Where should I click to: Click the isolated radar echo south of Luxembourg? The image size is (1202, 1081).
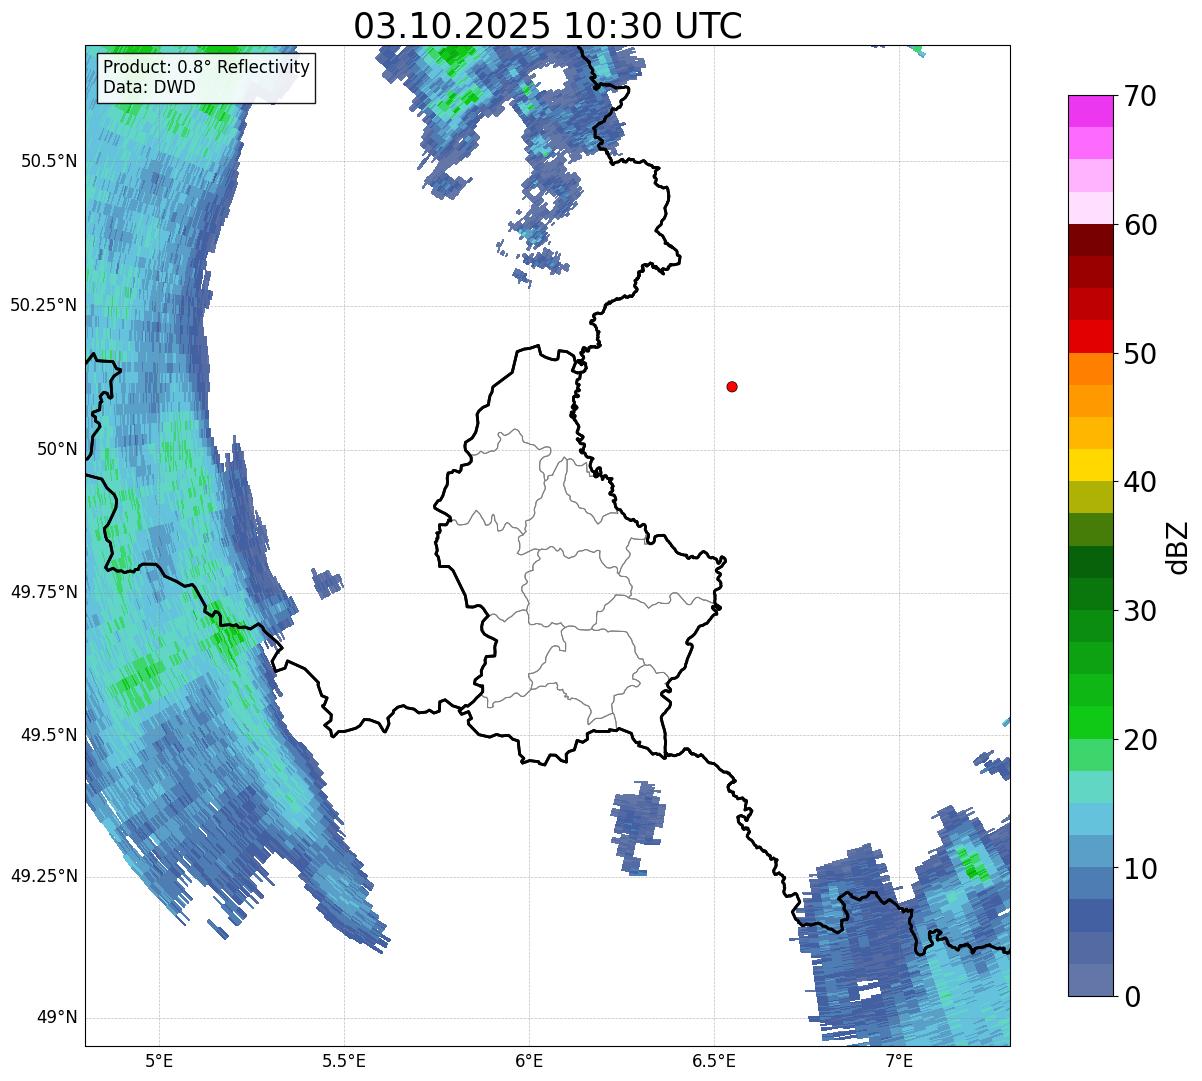pyautogui.click(x=637, y=827)
